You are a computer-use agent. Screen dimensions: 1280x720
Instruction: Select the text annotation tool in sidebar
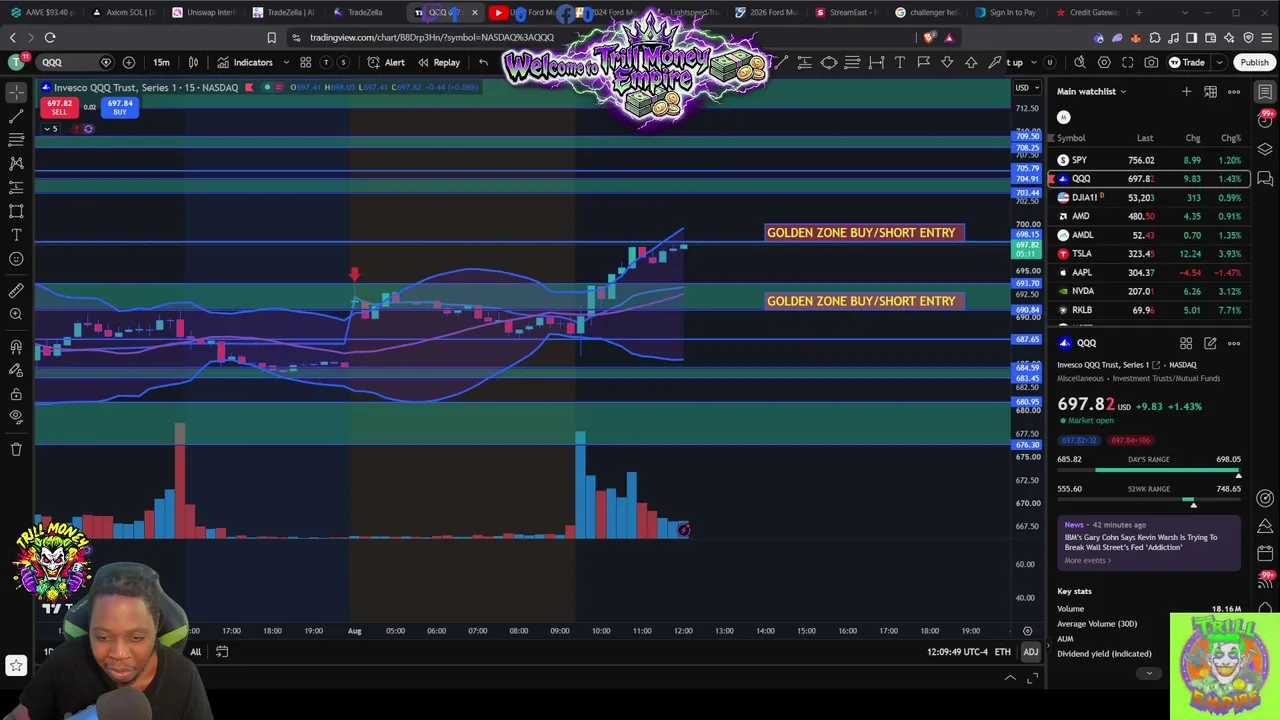pos(16,235)
